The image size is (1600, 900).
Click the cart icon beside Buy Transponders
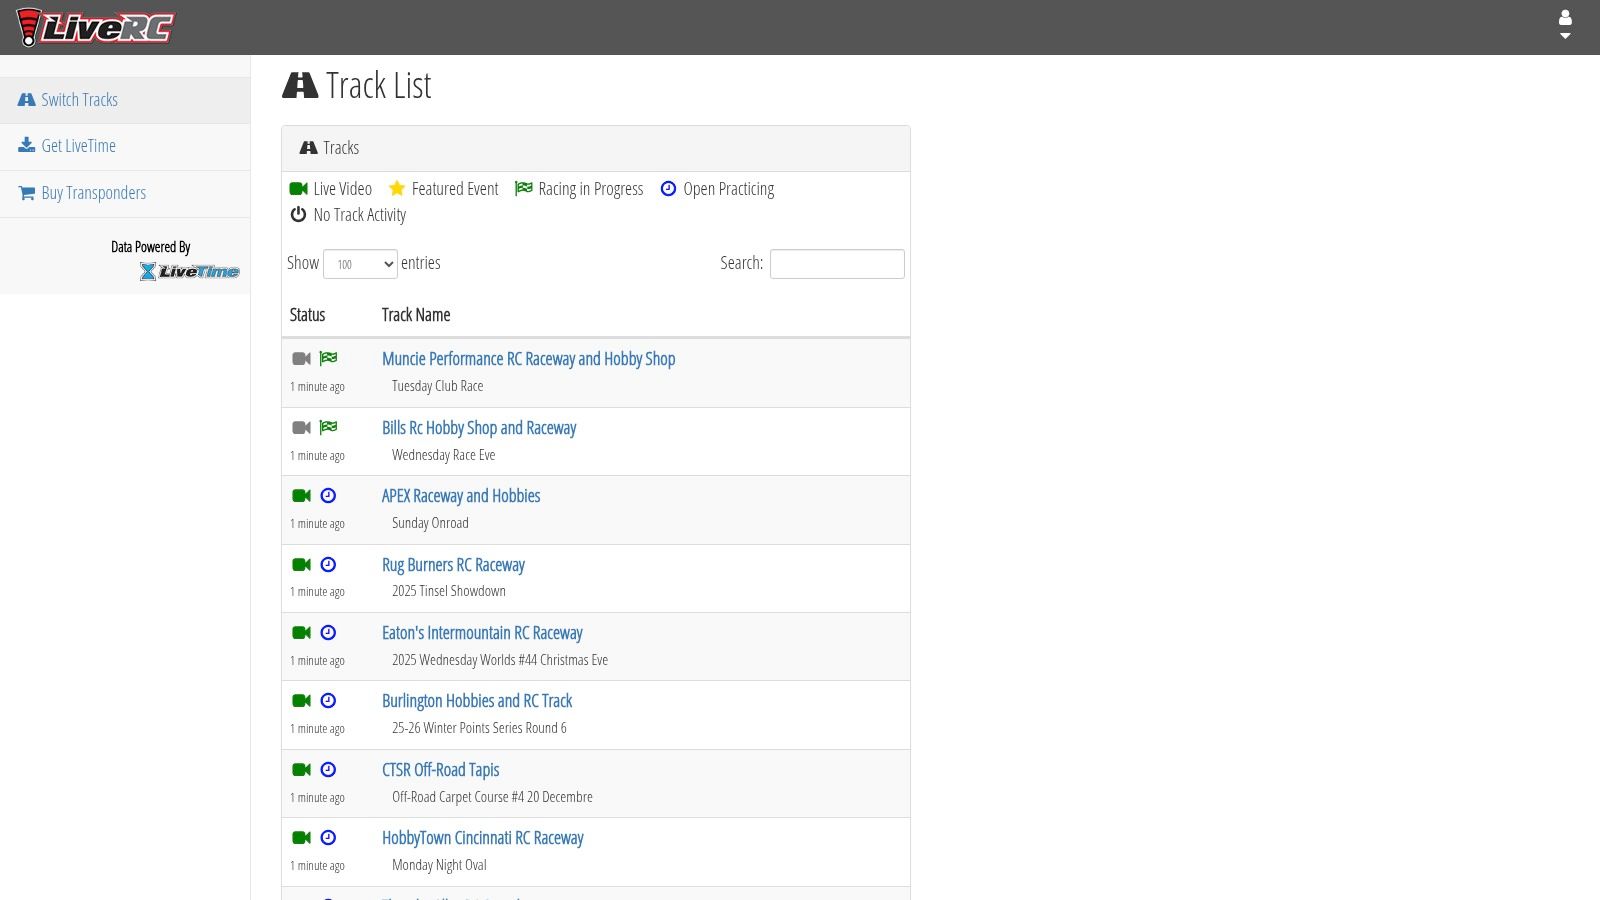(x=27, y=192)
